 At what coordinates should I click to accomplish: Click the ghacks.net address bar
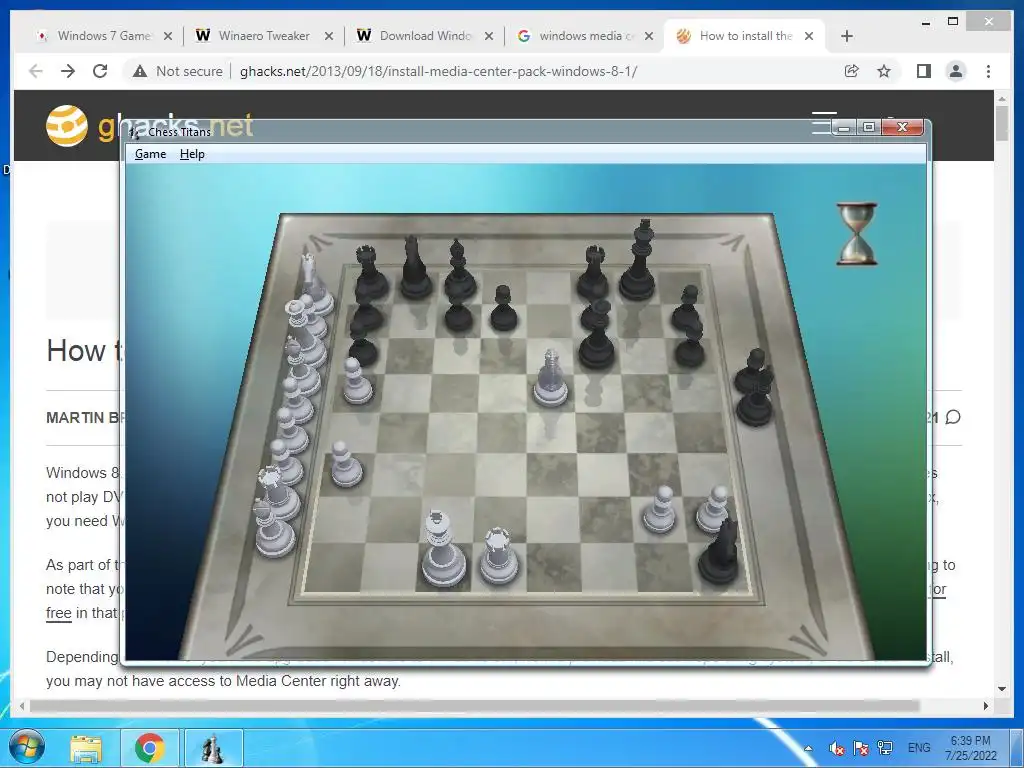[438, 71]
